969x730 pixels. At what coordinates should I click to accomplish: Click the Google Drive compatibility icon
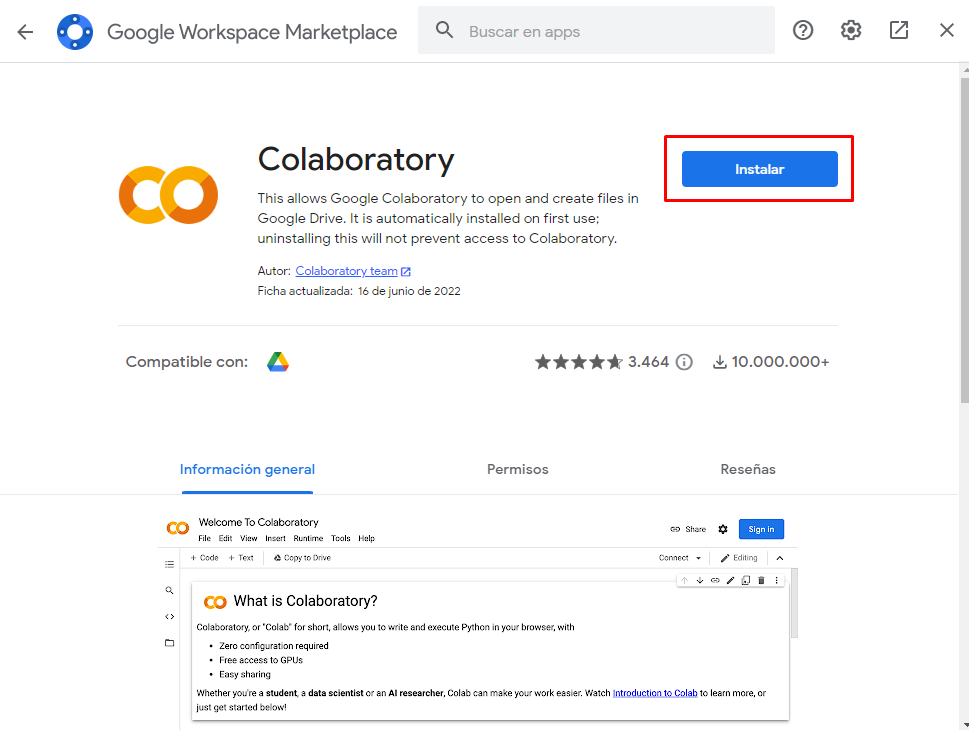point(278,362)
